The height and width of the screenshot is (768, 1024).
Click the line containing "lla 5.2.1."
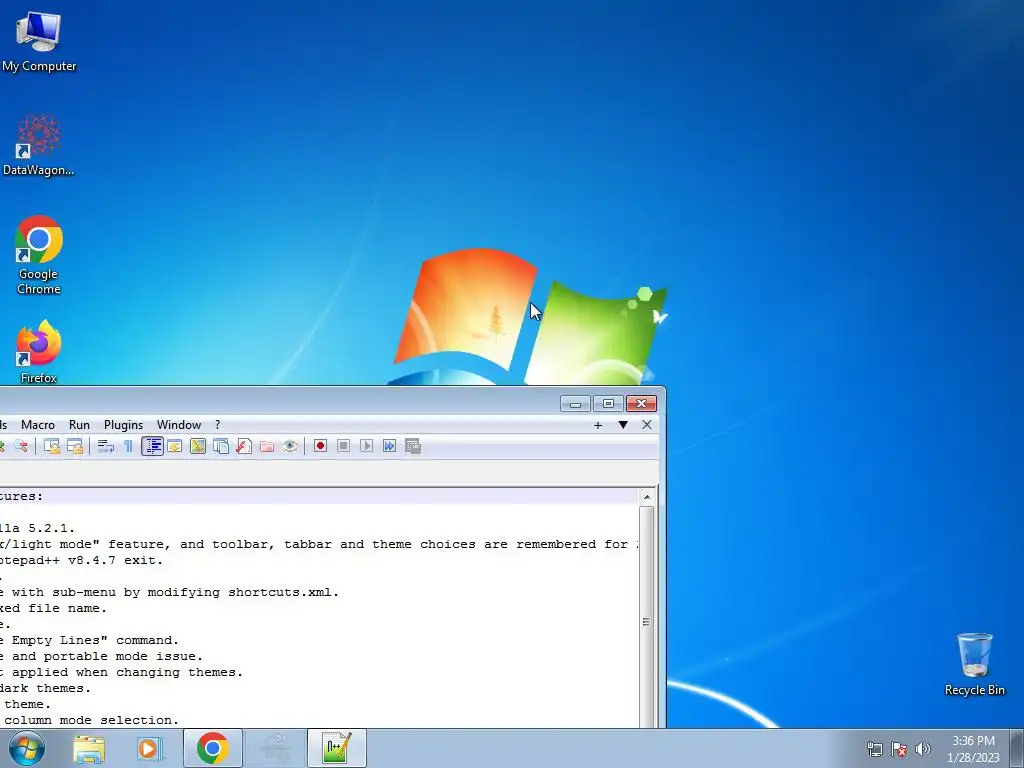coord(37,528)
